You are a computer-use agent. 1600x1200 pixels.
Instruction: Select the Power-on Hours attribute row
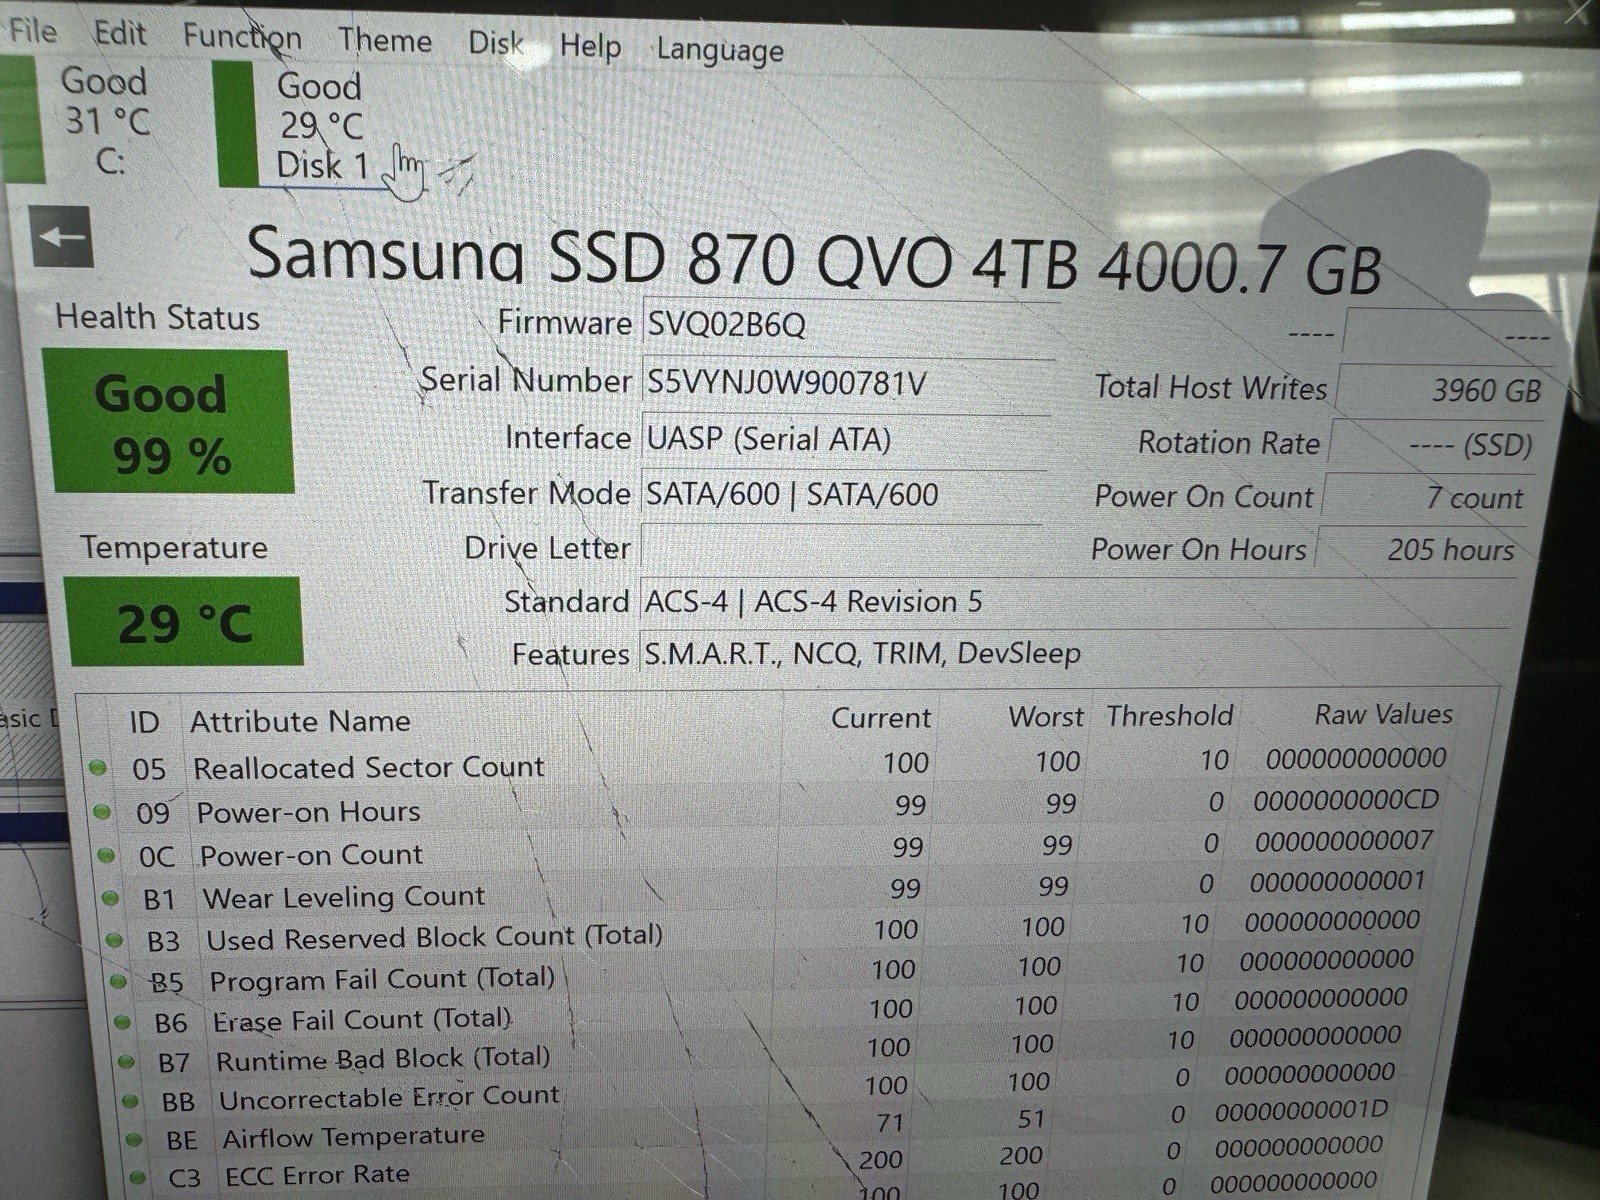770,807
